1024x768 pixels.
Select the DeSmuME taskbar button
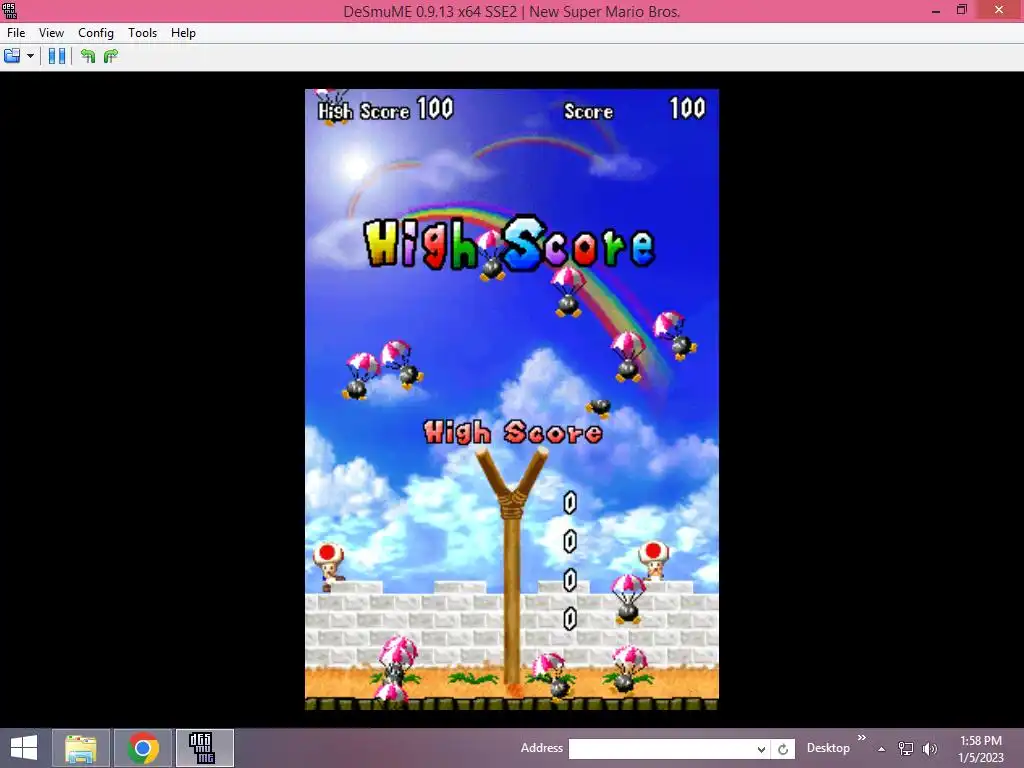point(204,748)
